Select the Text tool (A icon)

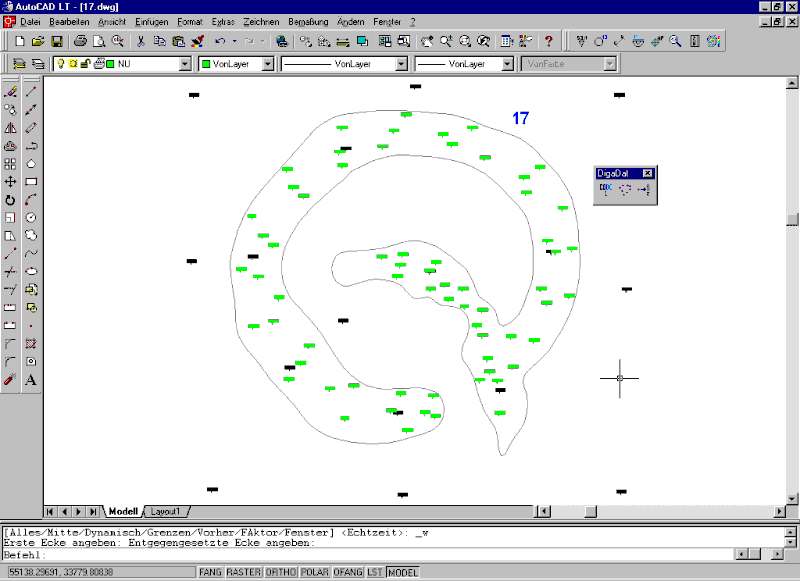(31, 380)
